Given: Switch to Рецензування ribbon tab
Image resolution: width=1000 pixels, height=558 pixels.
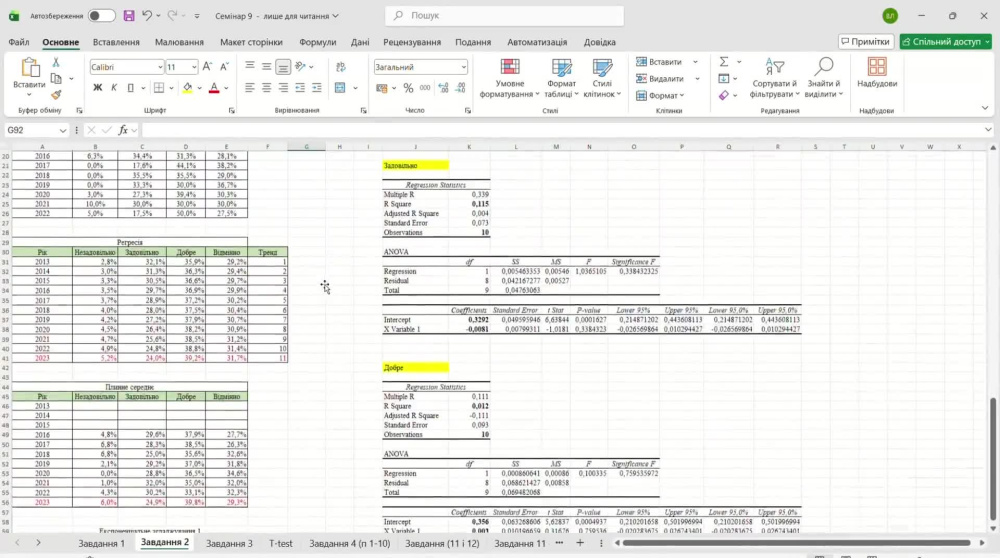Looking at the screenshot, I should click(x=412, y=42).
